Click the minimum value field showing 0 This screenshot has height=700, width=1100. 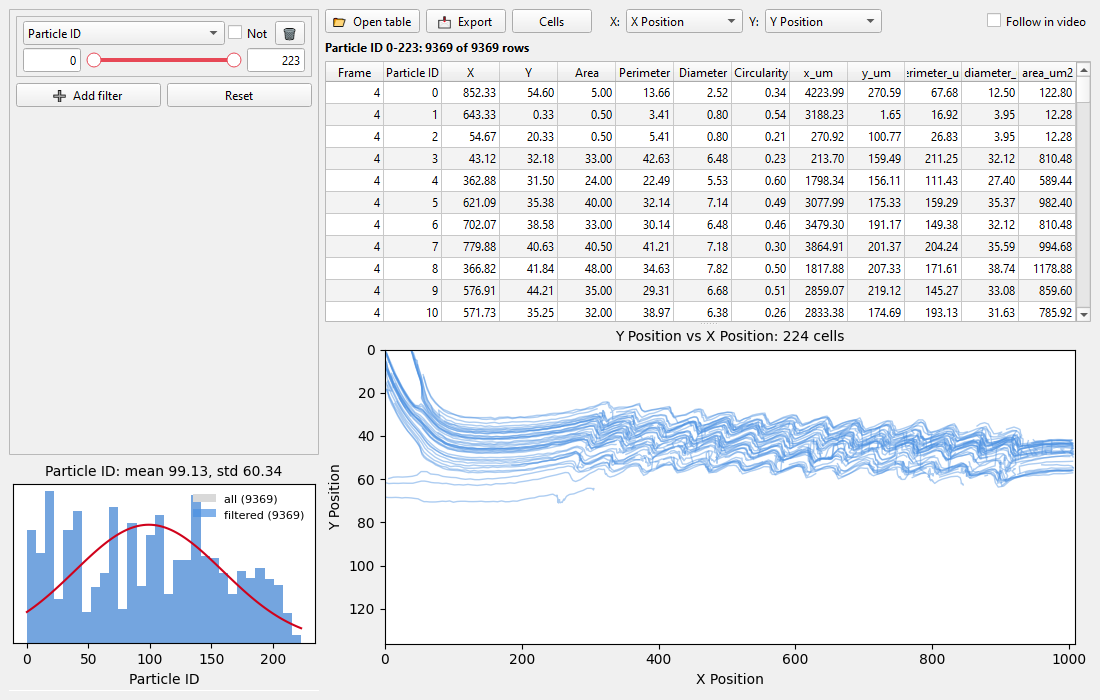coord(52,60)
